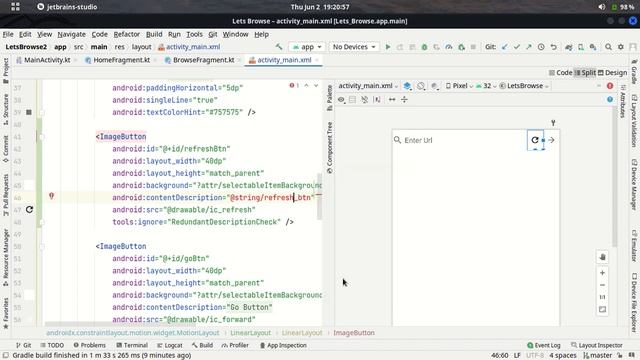The image size is (640, 360).
Task: Click the orientation icon in design toolbar
Action: [x=421, y=86]
